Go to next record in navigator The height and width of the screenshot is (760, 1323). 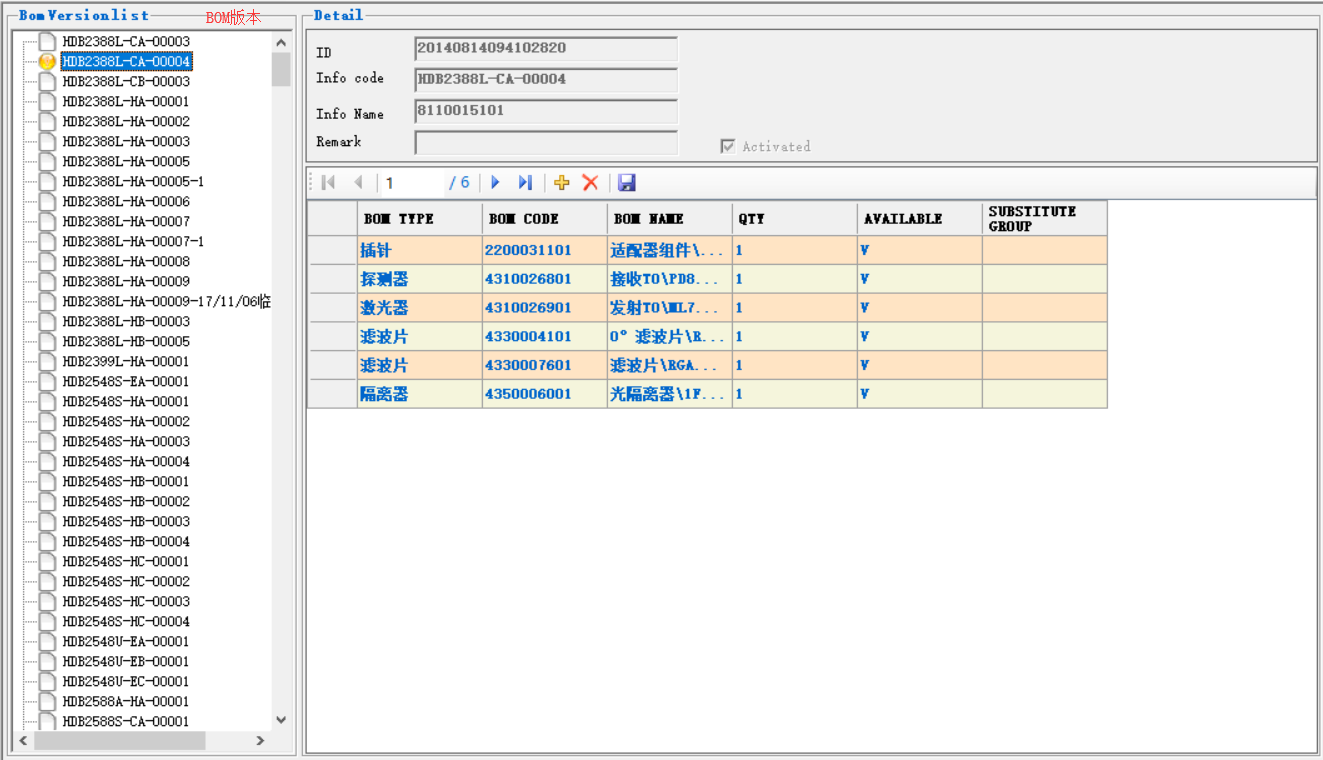pyautogui.click(x=495, y=182)
